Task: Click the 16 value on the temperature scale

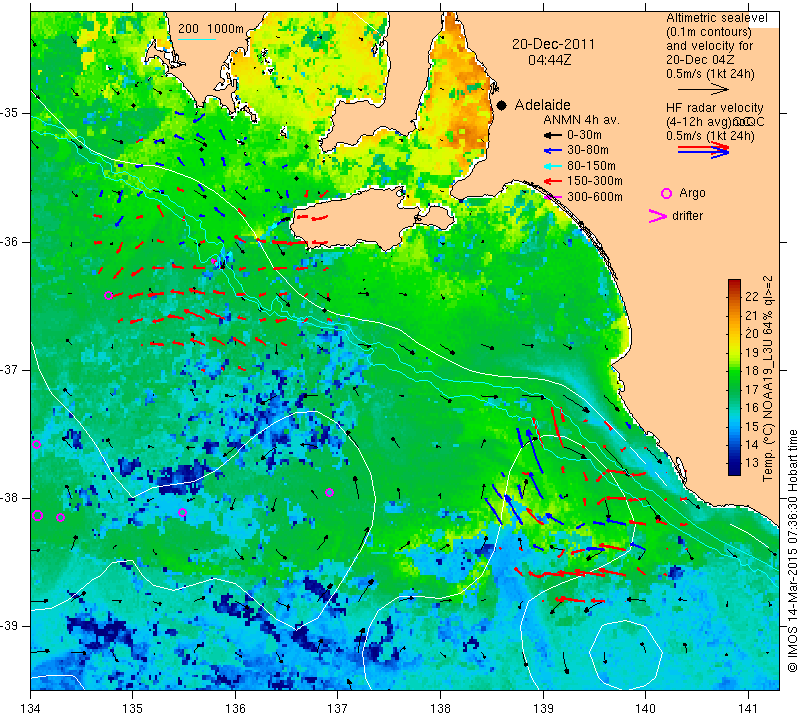Action: (x=752, y=408)
